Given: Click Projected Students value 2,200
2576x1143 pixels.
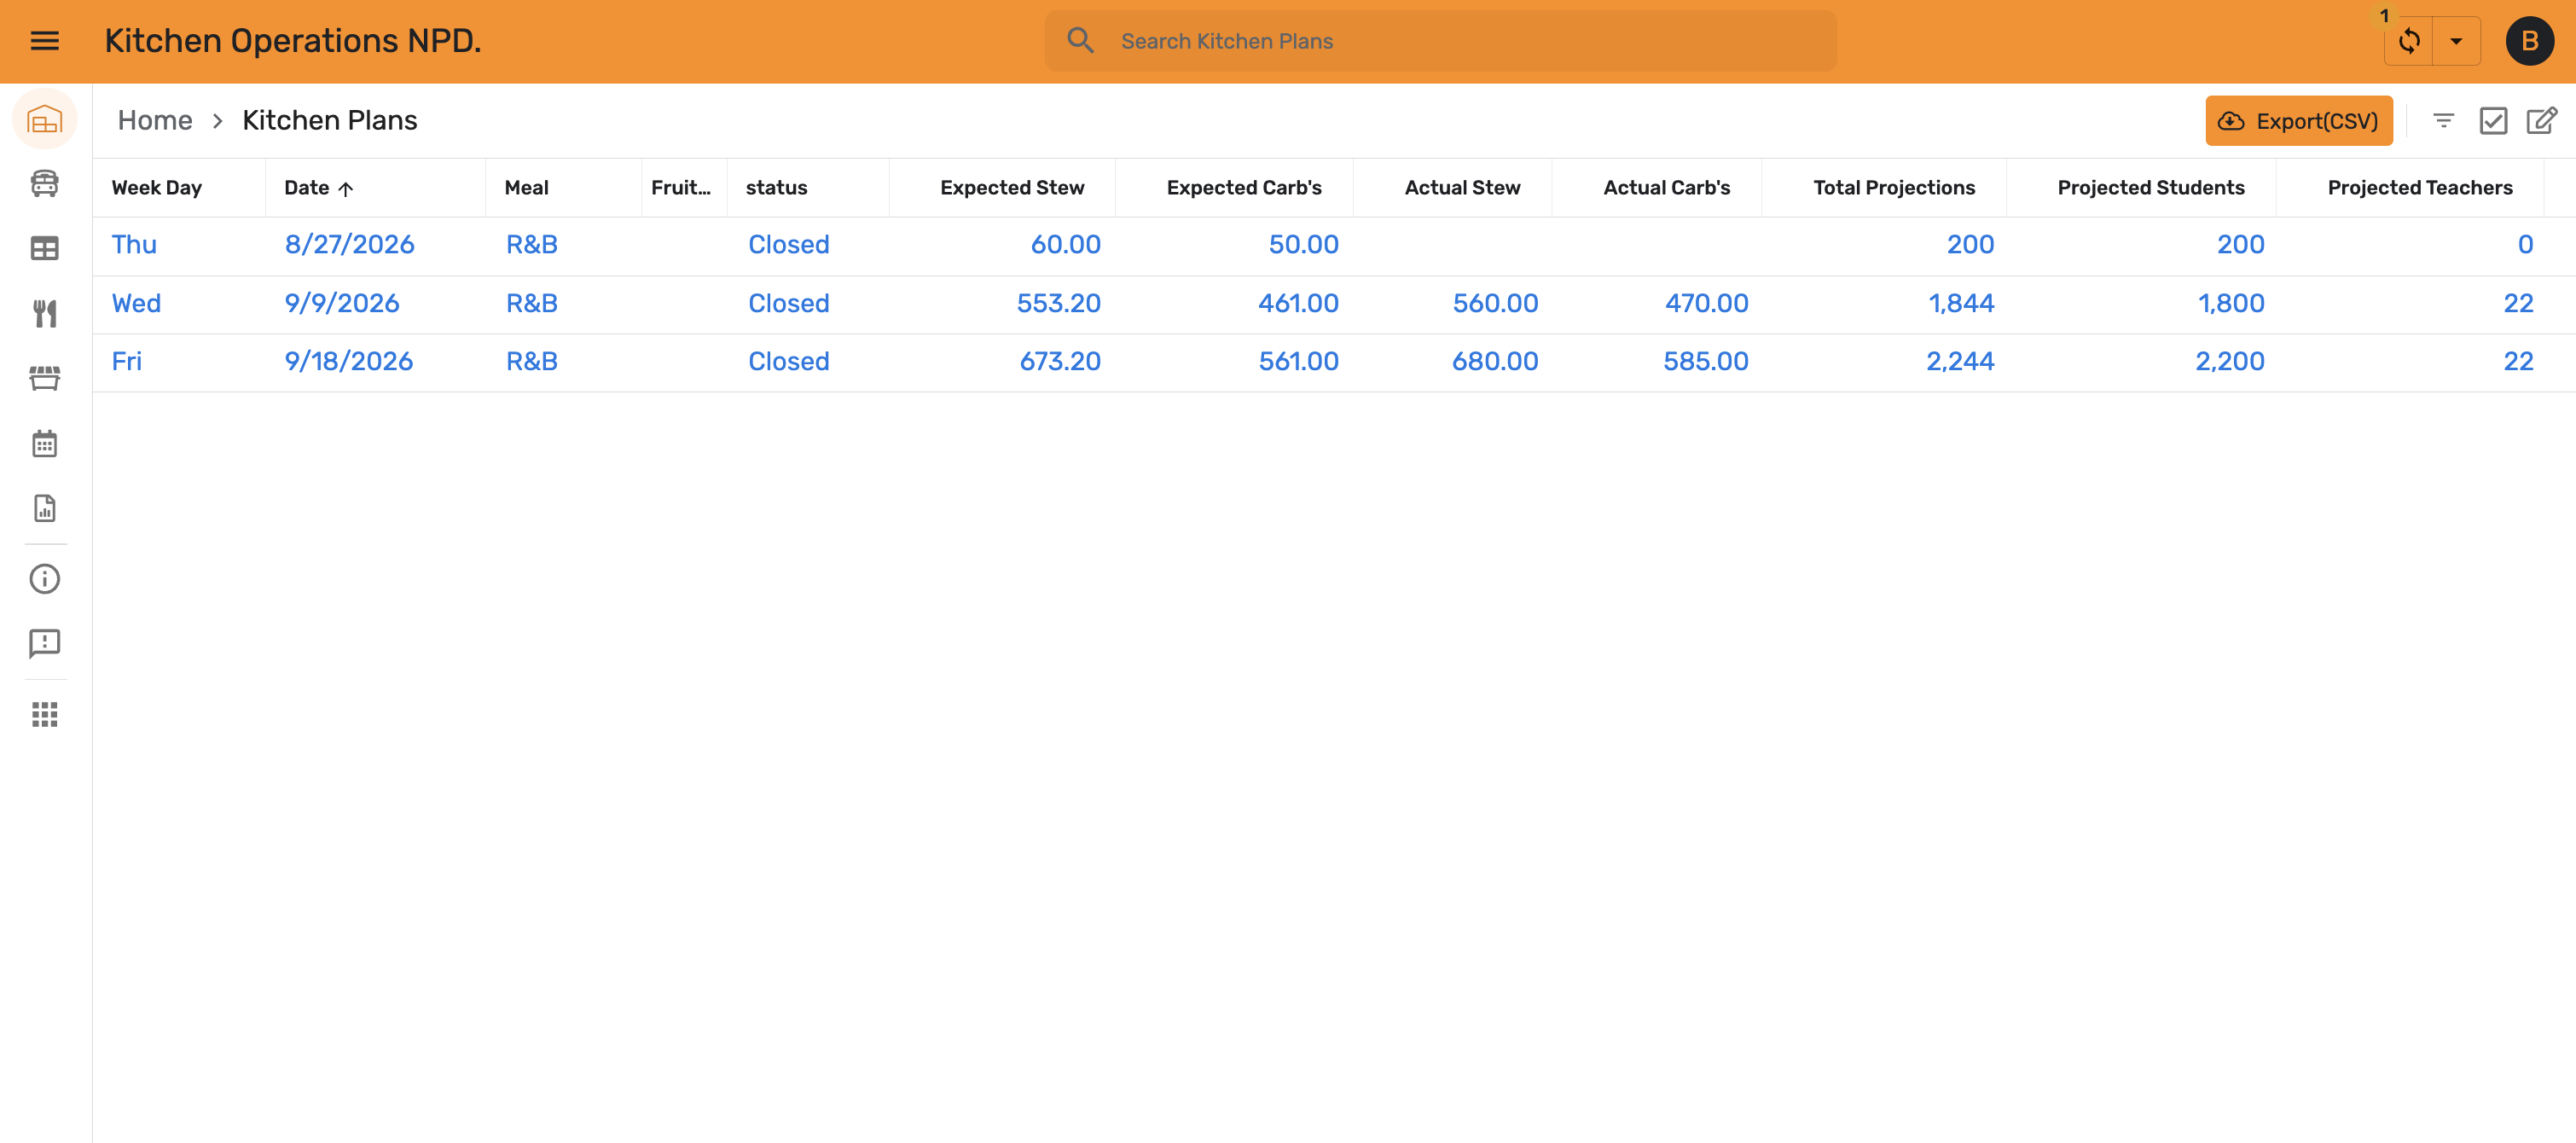Looking at the screenshot, I should [x=2229, y=361].
